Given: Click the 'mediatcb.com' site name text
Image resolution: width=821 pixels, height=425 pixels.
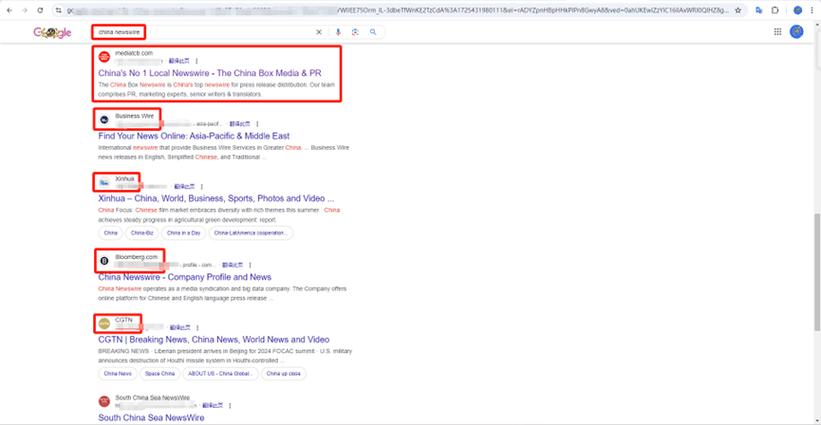Looking at the screenshot, I should (134, 53).
